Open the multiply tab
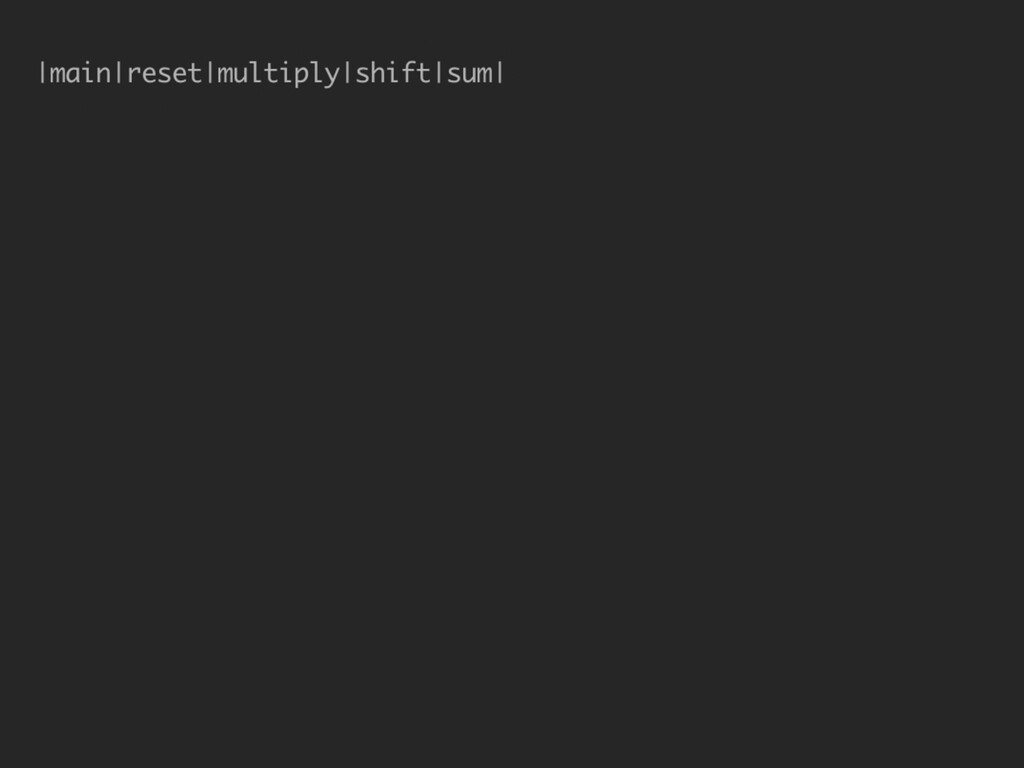Screen dimensions: 1024x768 point(278,74)
